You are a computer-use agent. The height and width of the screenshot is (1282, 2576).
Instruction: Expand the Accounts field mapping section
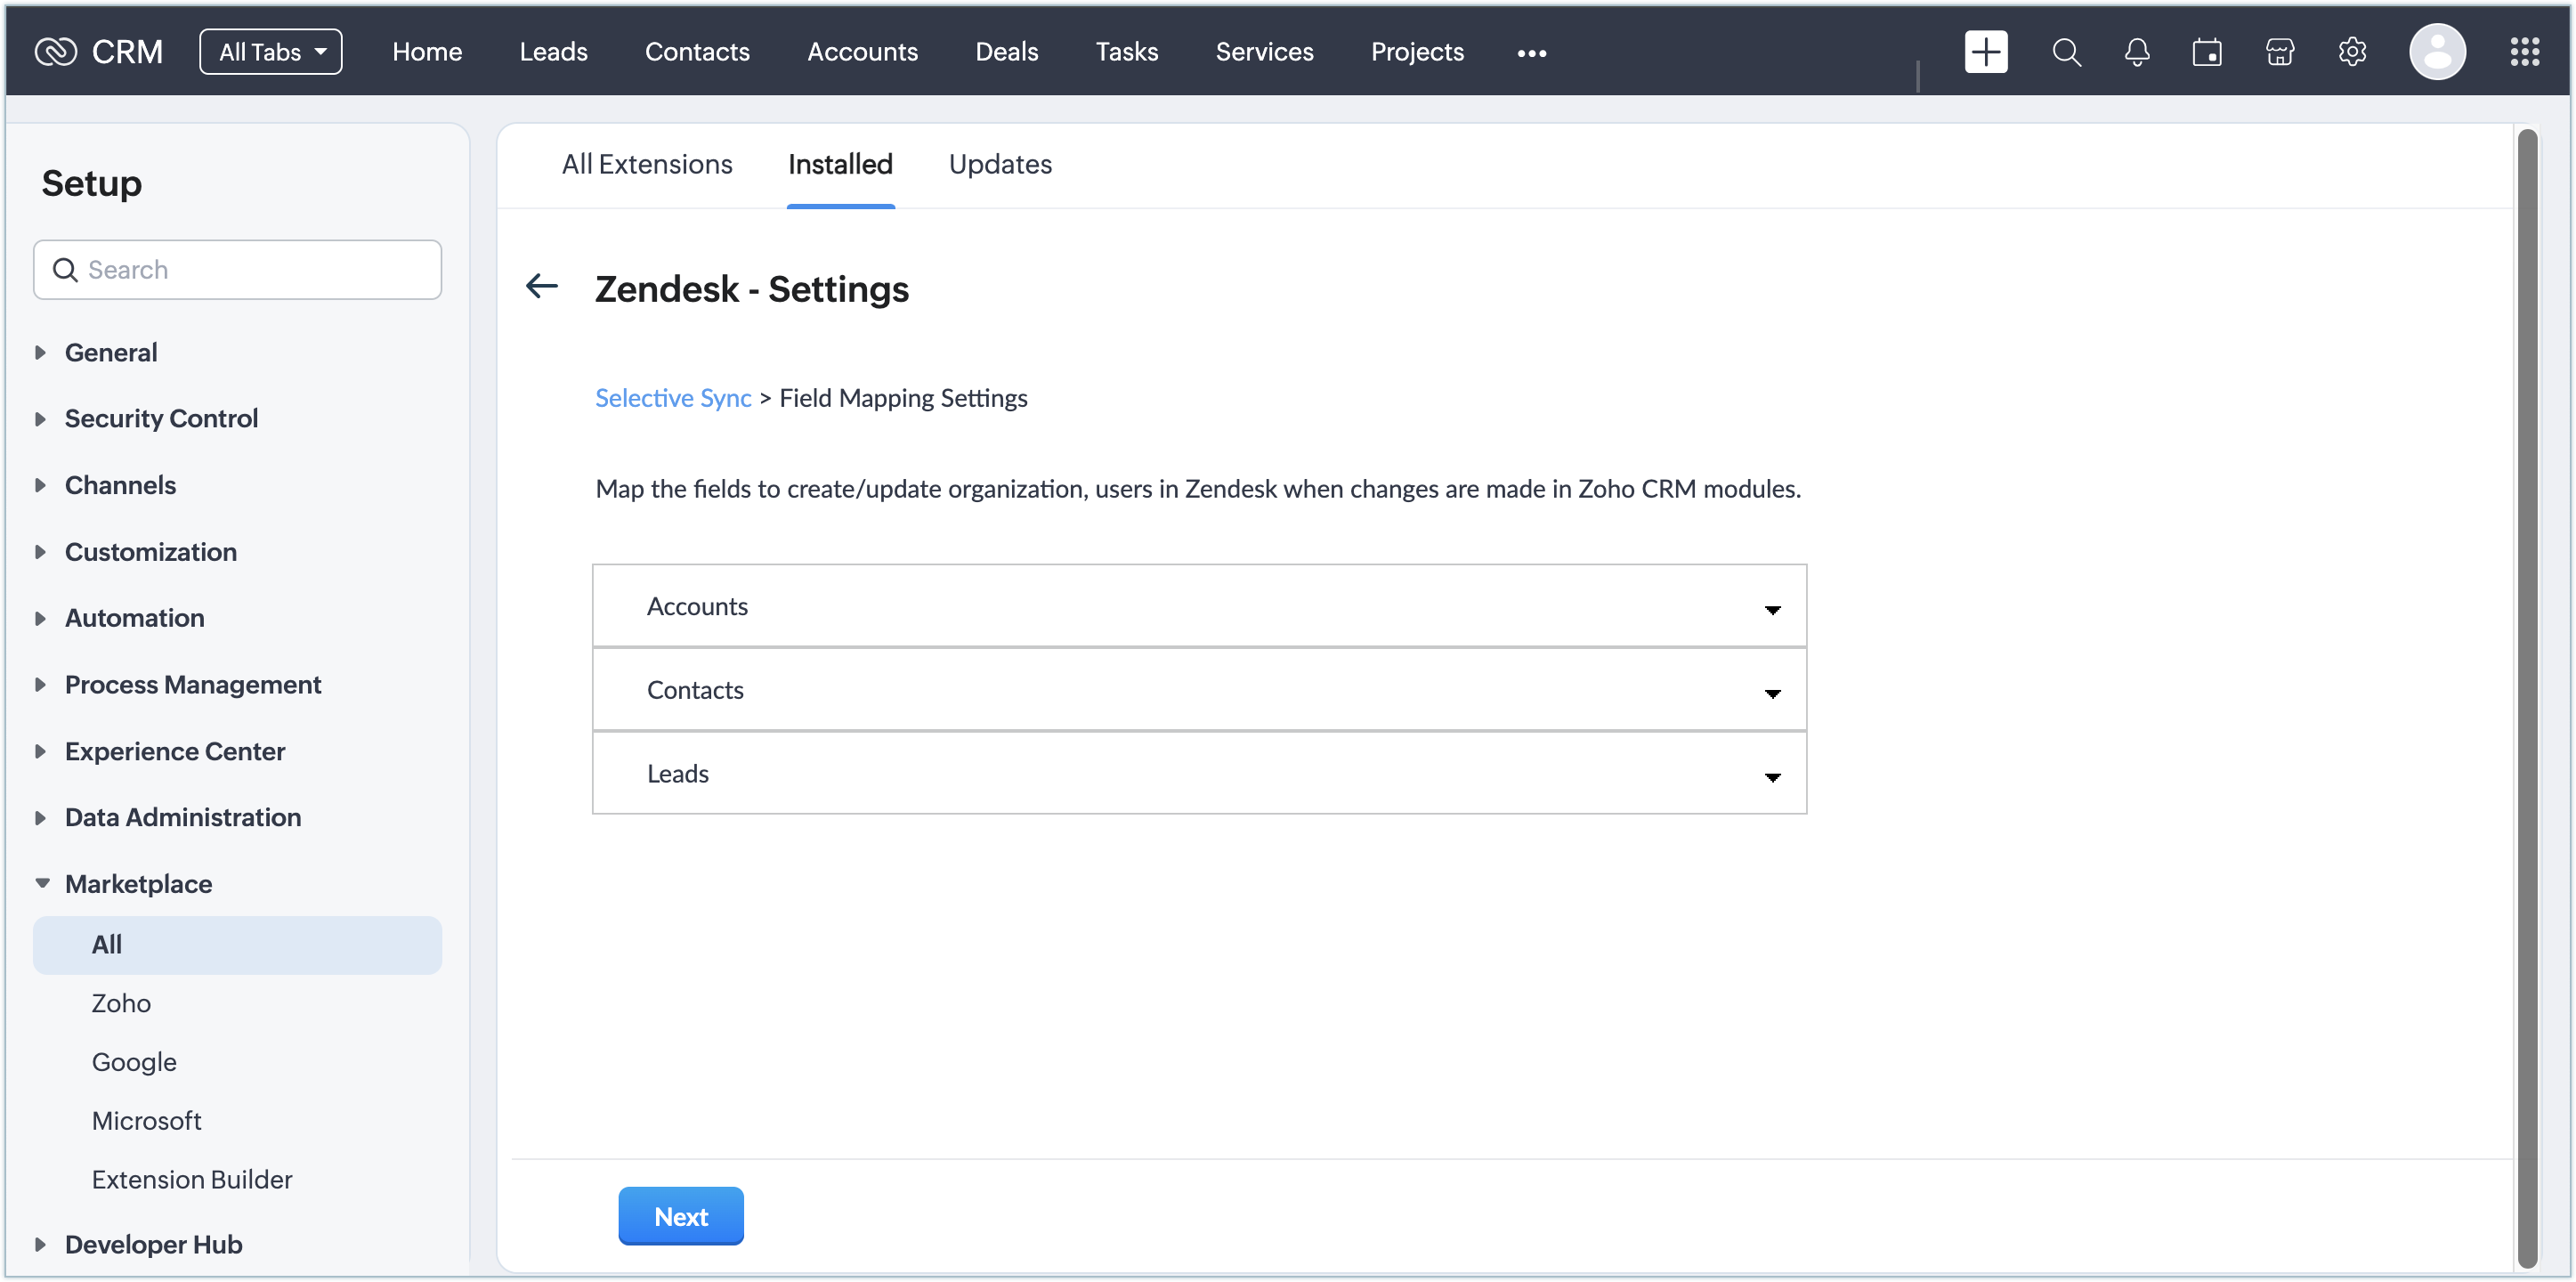(1198, 606)
